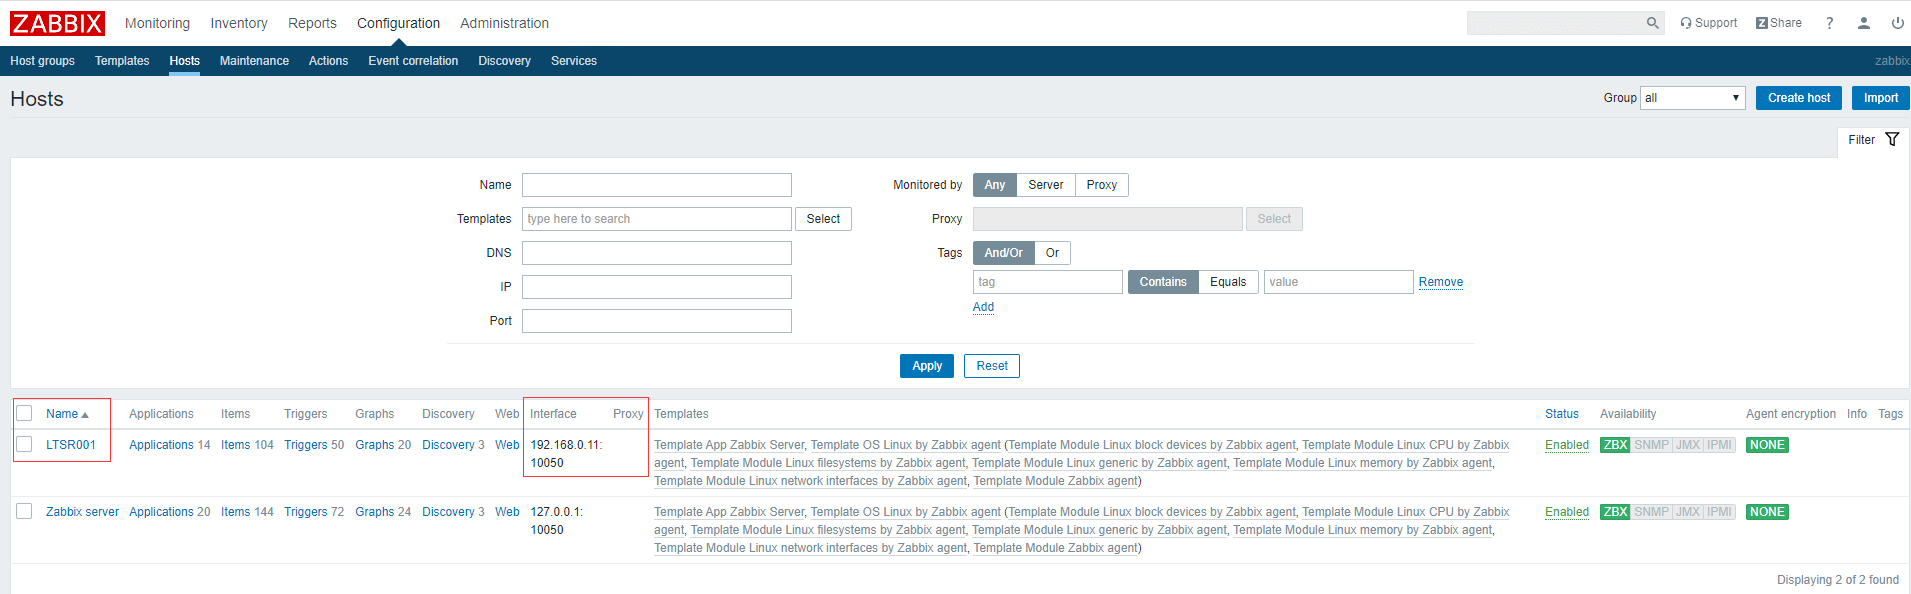
Task: Select And/Or tag mode
Action: click(x=1003, y=253)
